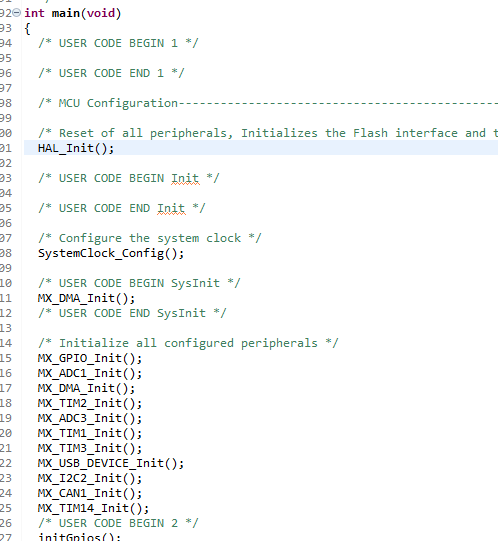This screenshot has width=498, height=541.
Task: Click MX_ADC1_Init() function call
Action: pyautogui.click(x=90, y=373)
